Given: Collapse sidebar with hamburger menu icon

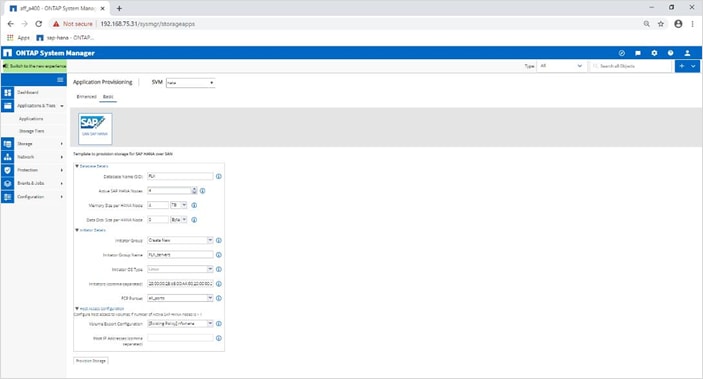Looking at the screenshot, I should pyautogui.click(x=60, y=80).
